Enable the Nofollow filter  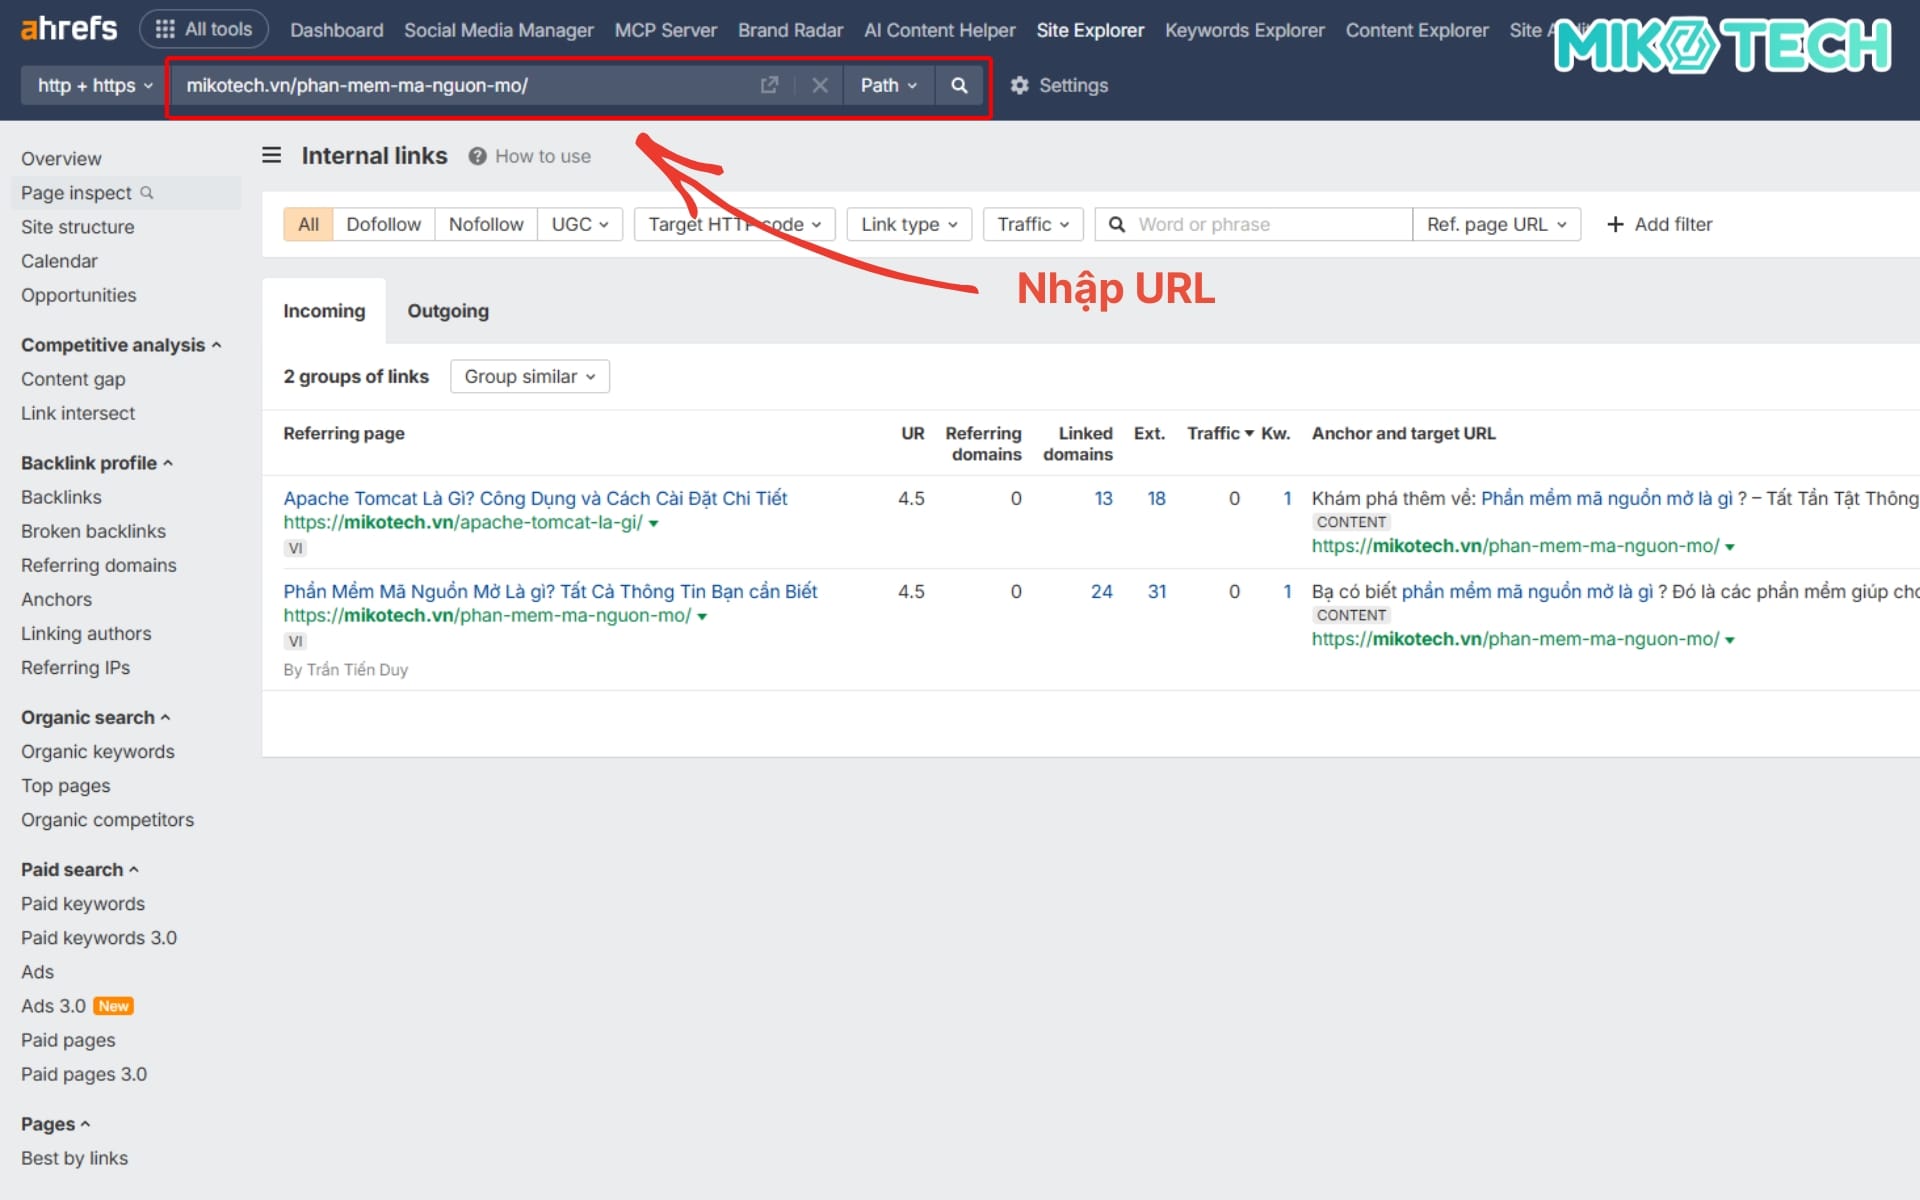point(486,224)
